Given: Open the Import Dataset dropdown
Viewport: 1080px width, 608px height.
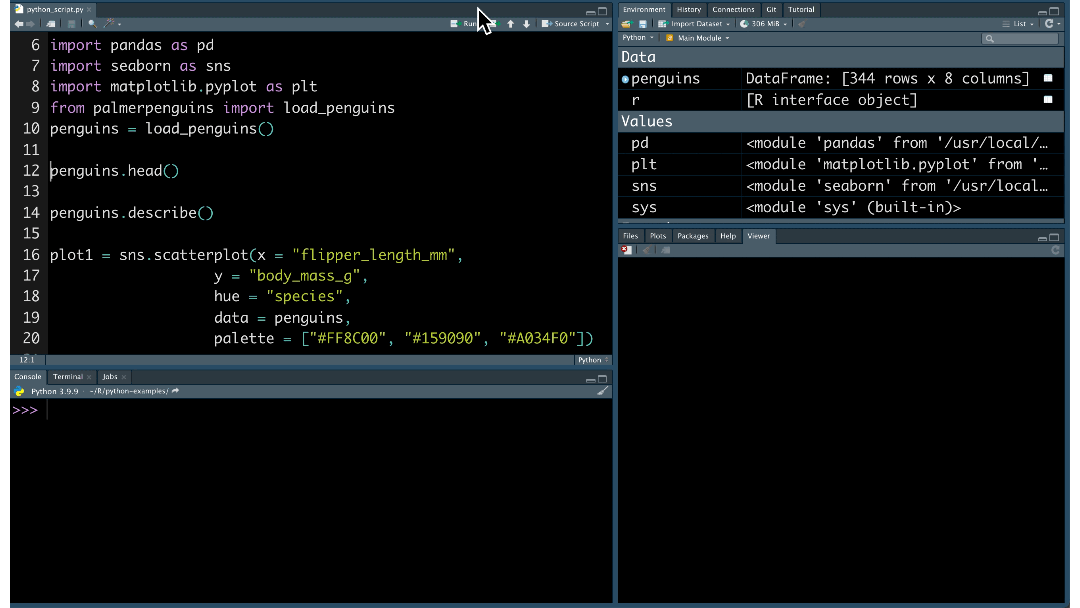Looking at the screenshot, I should [x=695, y=24].
